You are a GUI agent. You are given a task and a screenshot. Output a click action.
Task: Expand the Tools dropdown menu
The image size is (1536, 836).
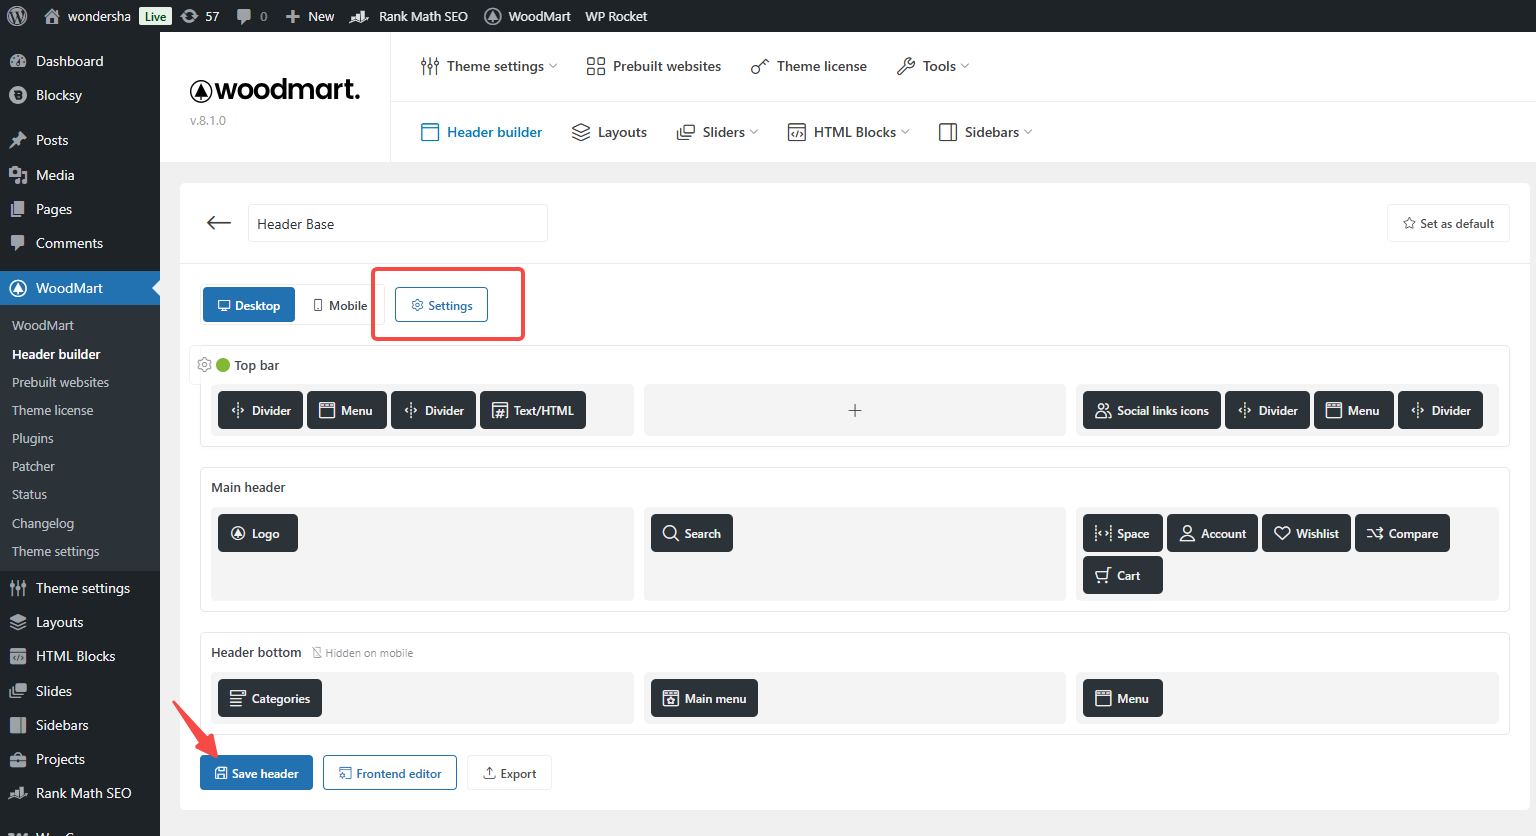coord(933,66)
